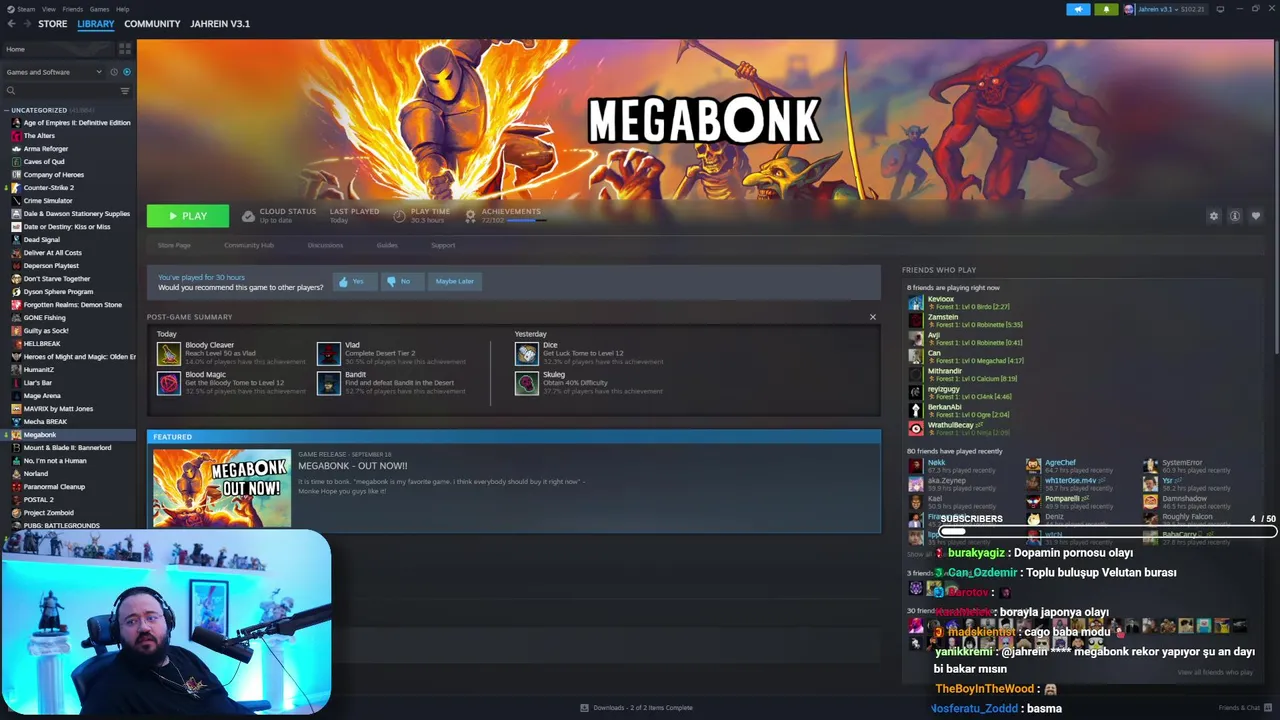Click friend Zamstein in playing list
This screenshot has width=1280, height=720.
coord(943,317)
